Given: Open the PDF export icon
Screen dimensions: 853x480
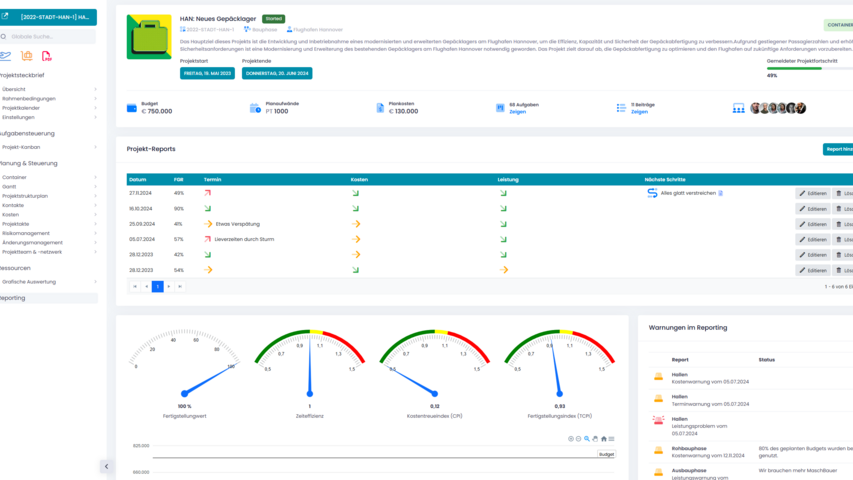Looking at the screenshot, I should tap(46, 57).
